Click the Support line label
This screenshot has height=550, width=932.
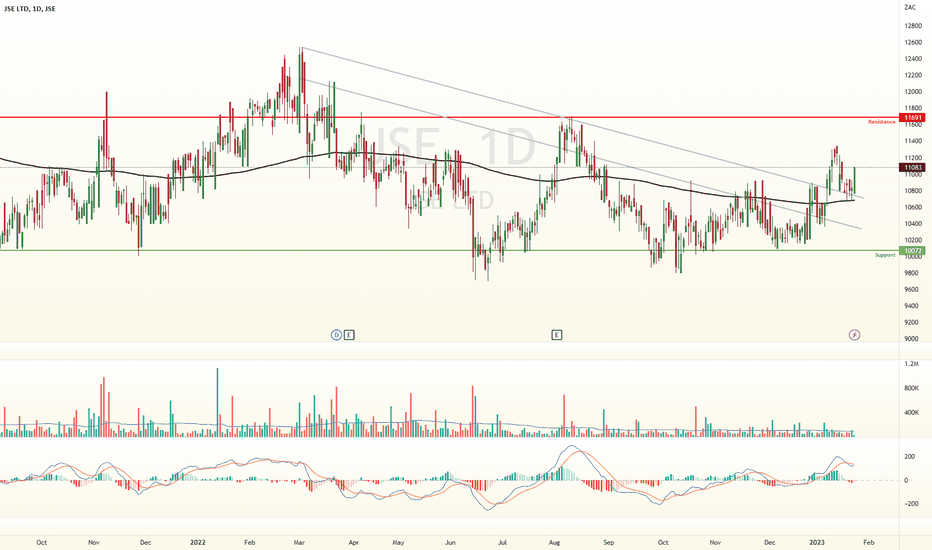click(885, 255)
